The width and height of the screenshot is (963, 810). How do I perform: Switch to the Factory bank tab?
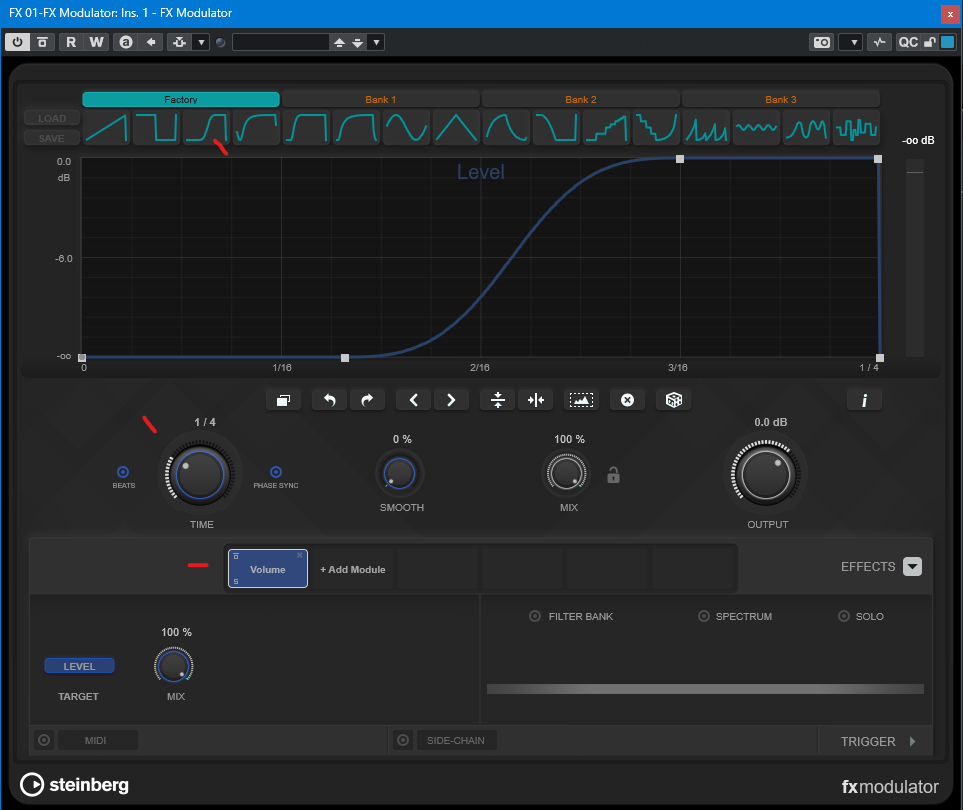[x=181, y=99]
